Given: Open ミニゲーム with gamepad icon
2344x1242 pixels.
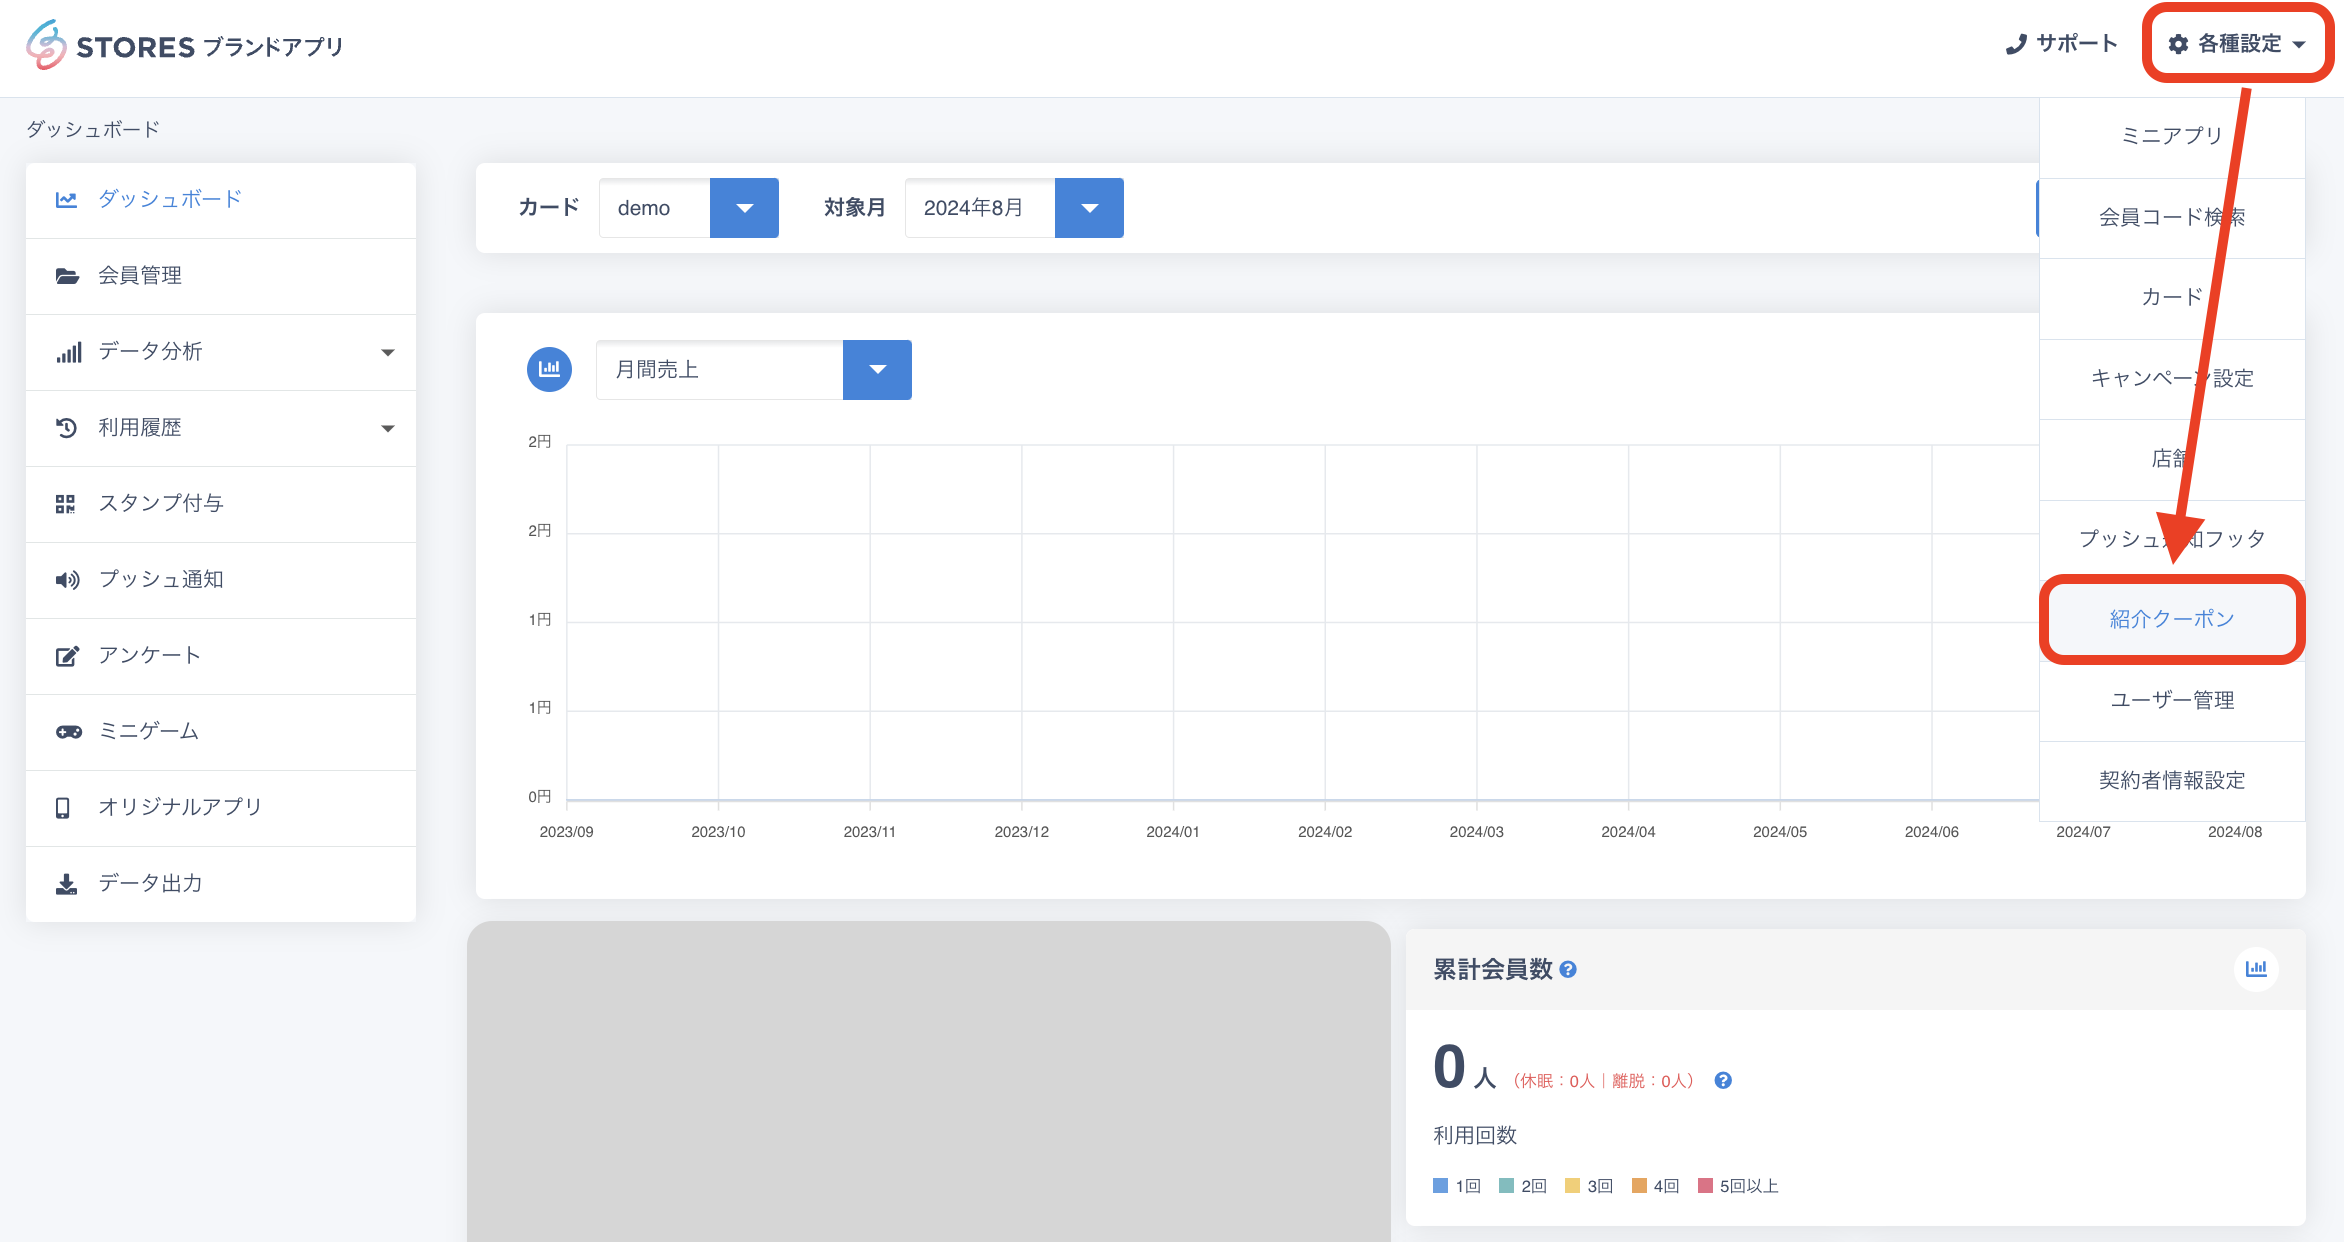Looking at the screenshot, I should [x=148, y=731].
